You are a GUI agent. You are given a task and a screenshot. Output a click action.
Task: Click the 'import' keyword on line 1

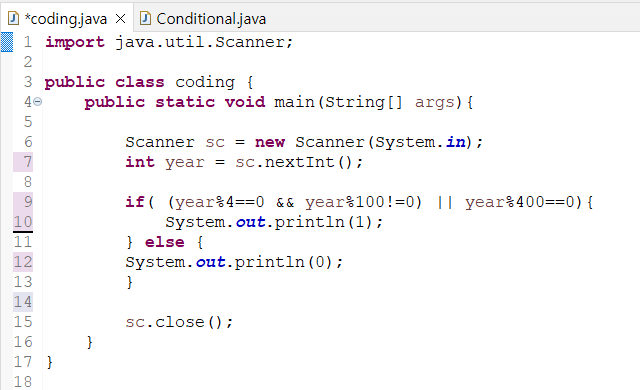click(x=75, y=42)
